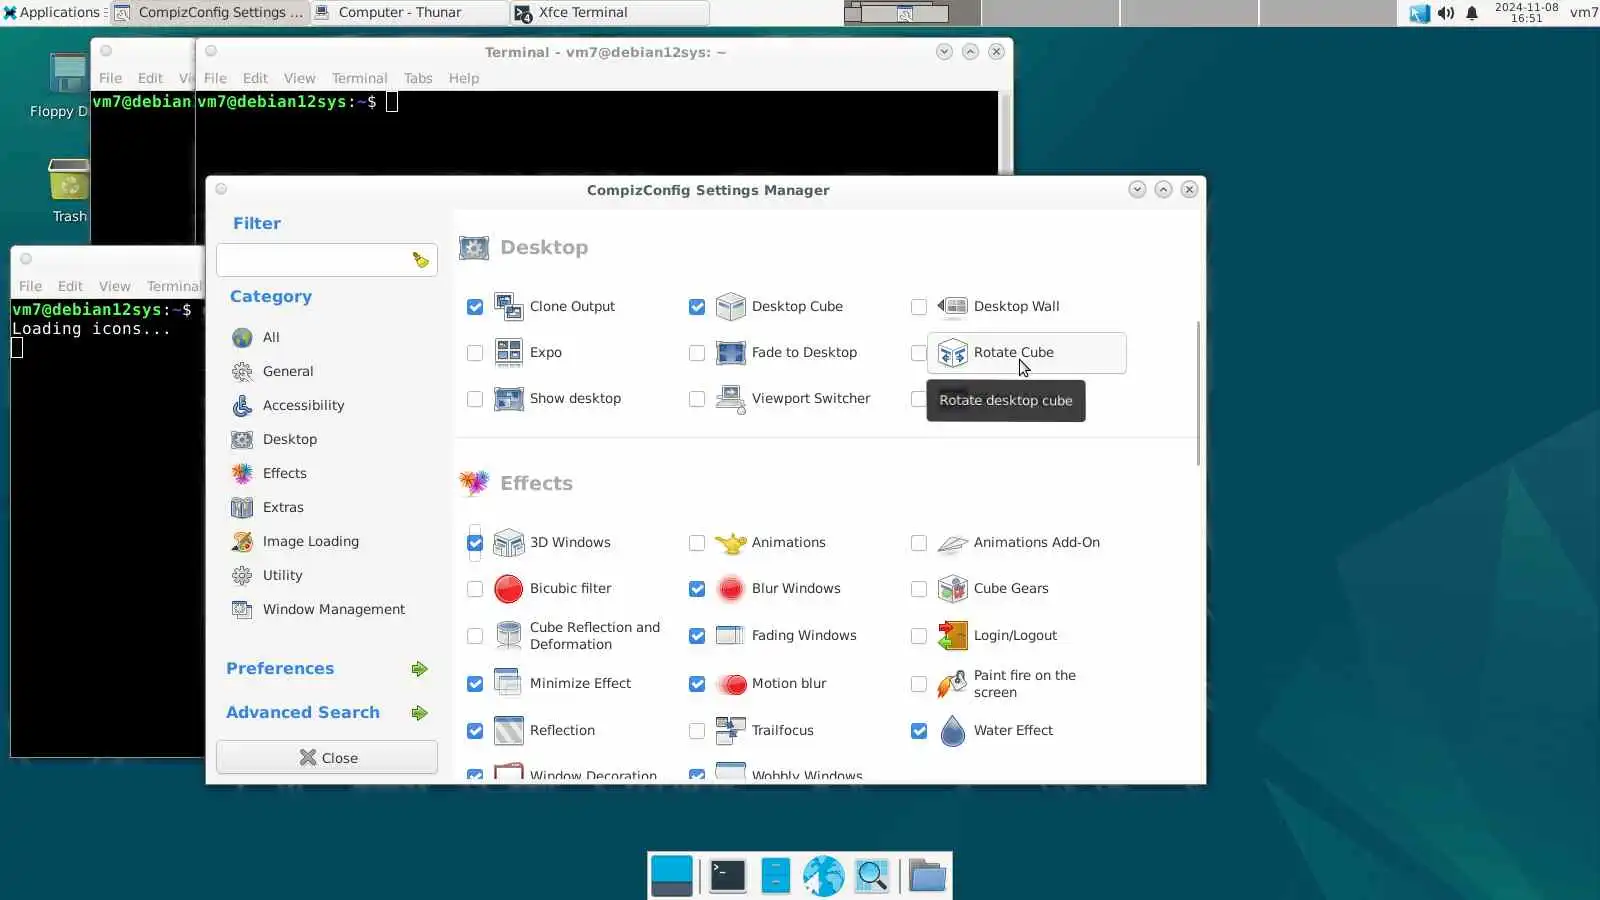Launch the terminal emulator from the dock
Viewport: 1600px width, 900px height.
[727, 876]
